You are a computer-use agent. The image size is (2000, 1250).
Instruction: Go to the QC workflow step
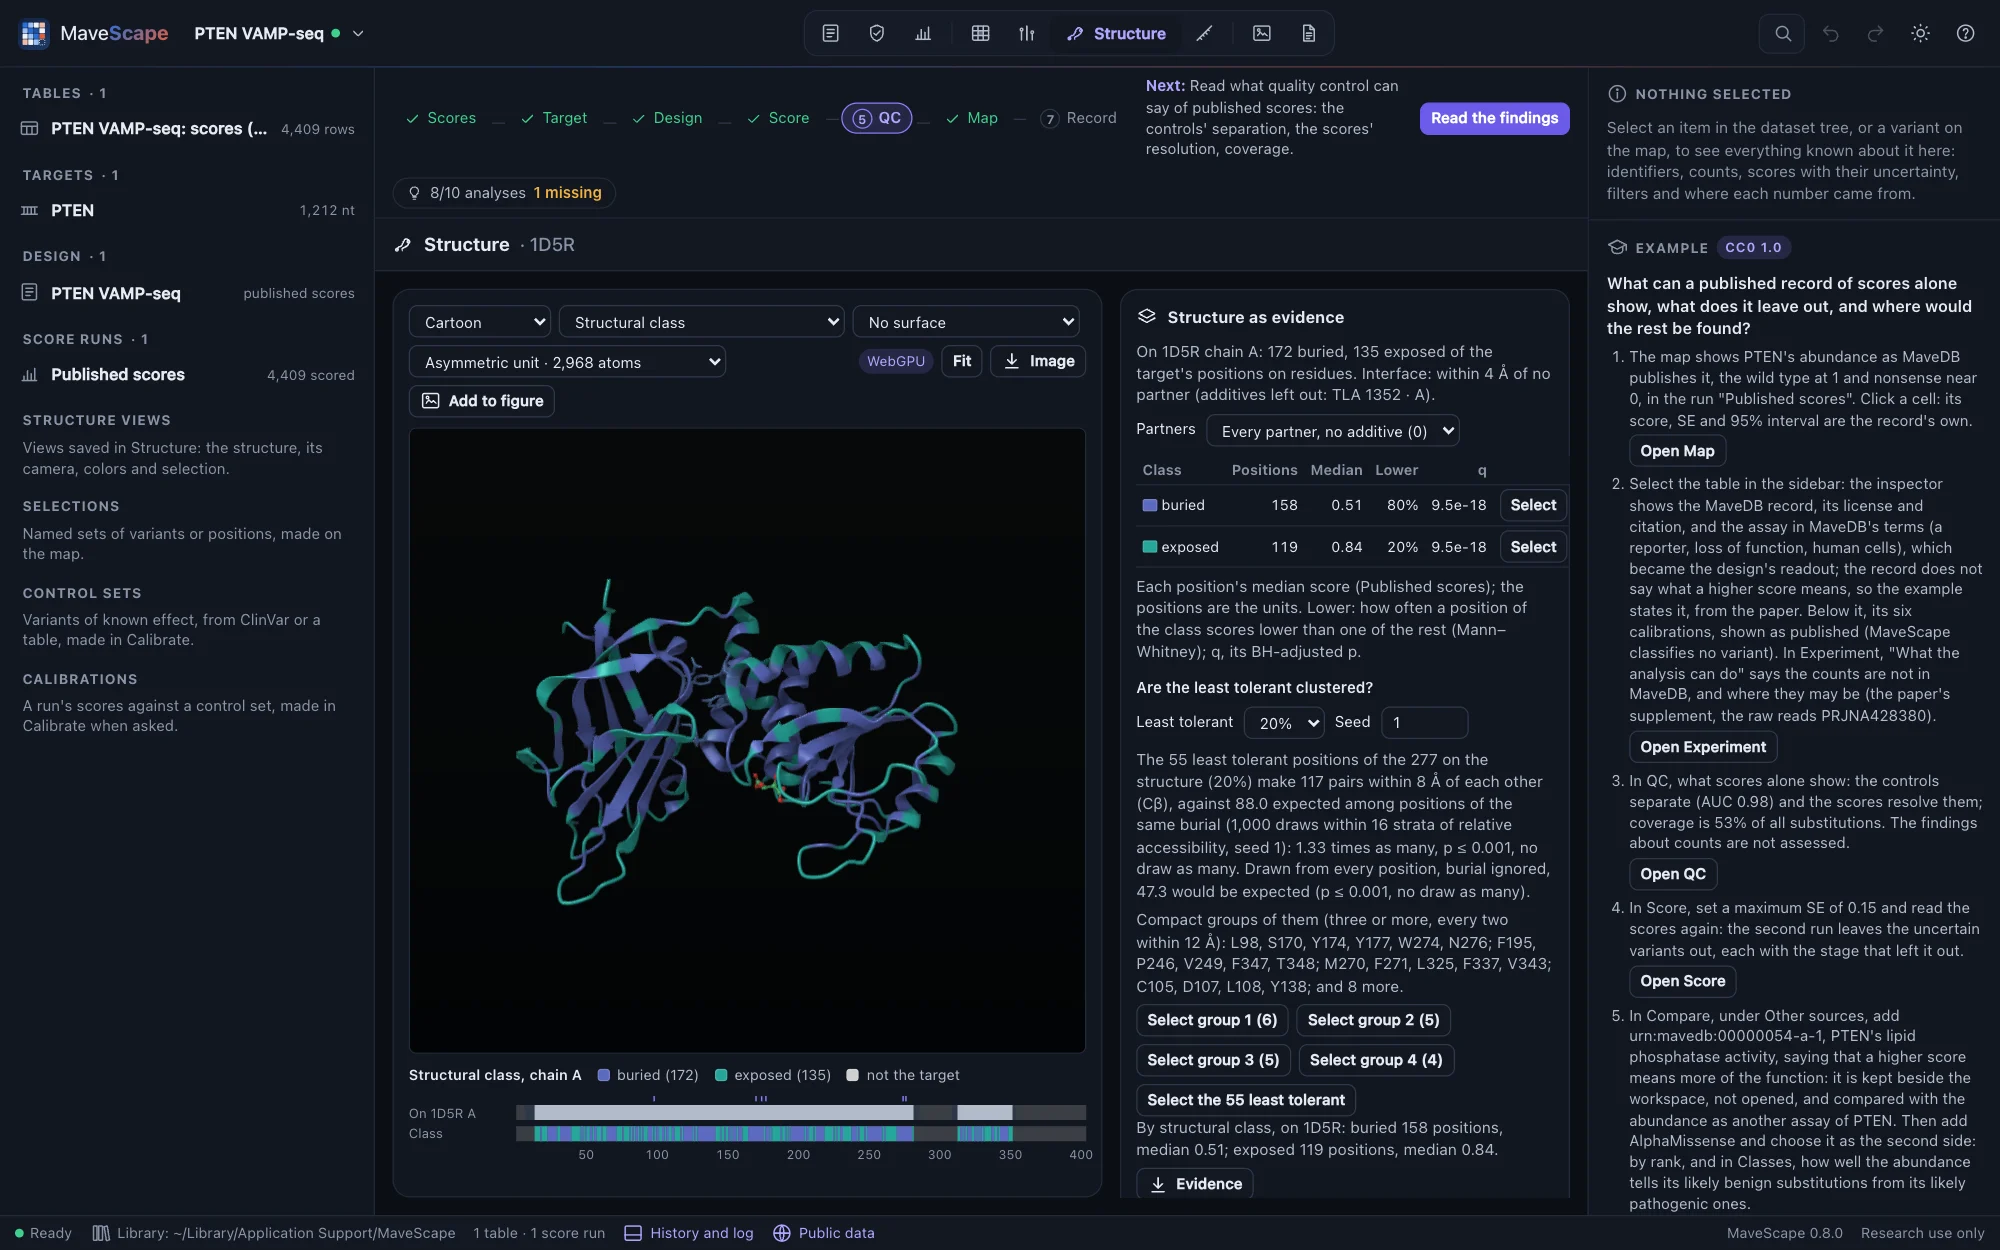[x=876, y=118]
